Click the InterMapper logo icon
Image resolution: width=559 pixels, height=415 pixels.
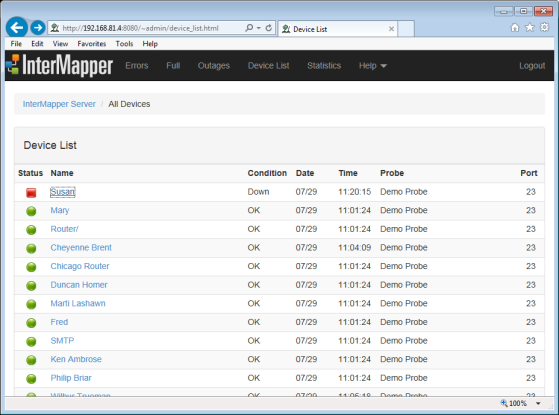13,65
